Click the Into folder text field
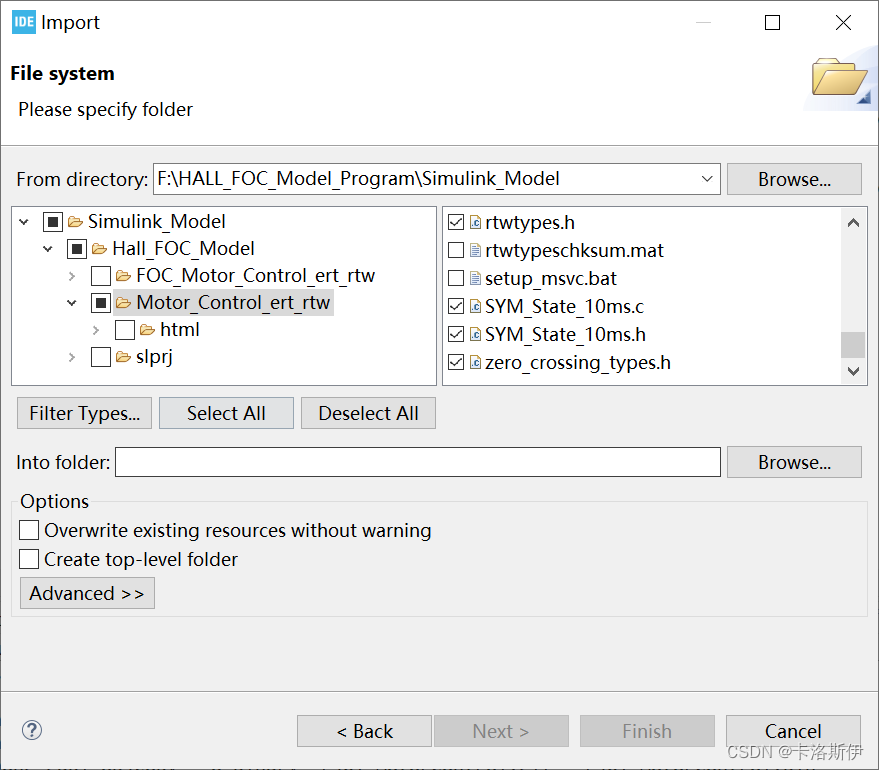This screenshot has height=770, width=879. (418, 462)
